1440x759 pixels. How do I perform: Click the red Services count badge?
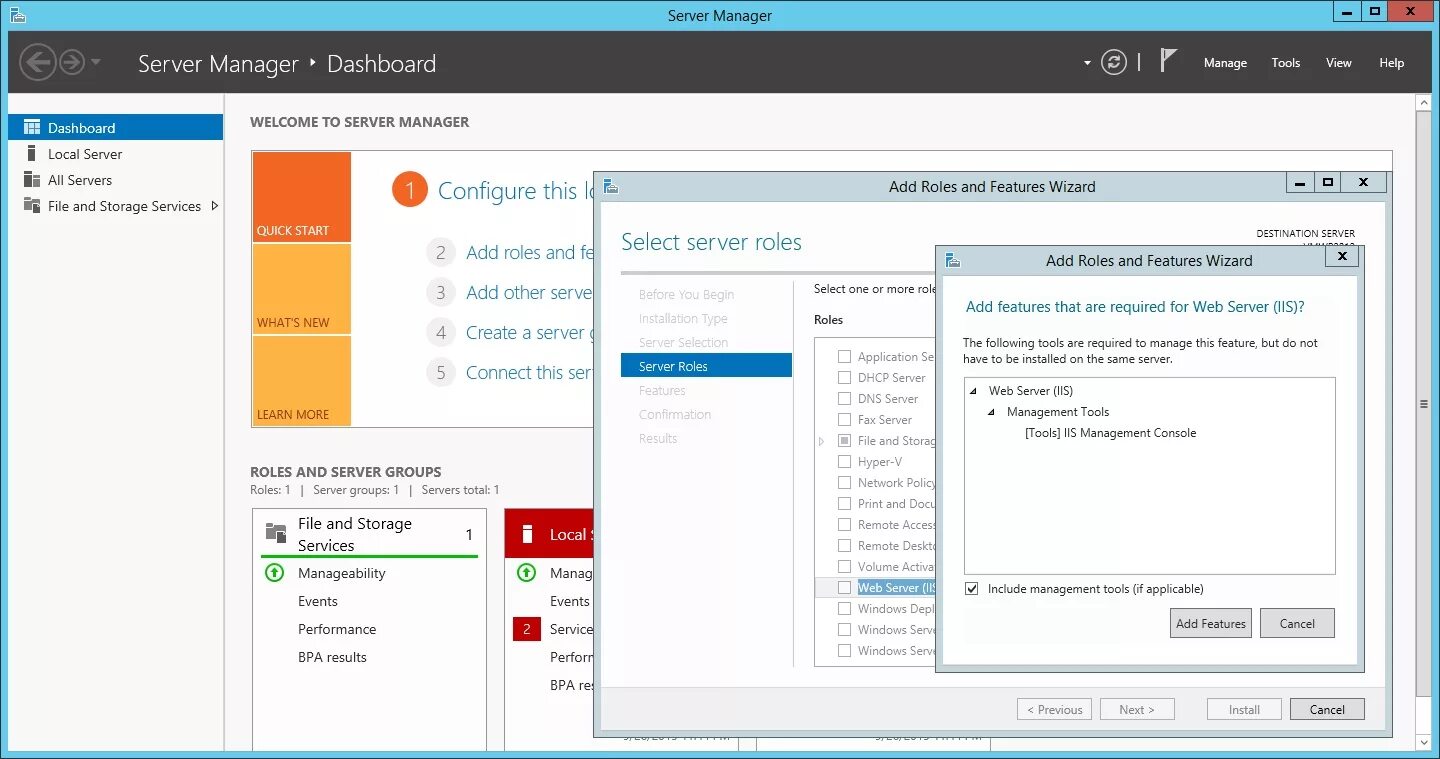point(526,629)
